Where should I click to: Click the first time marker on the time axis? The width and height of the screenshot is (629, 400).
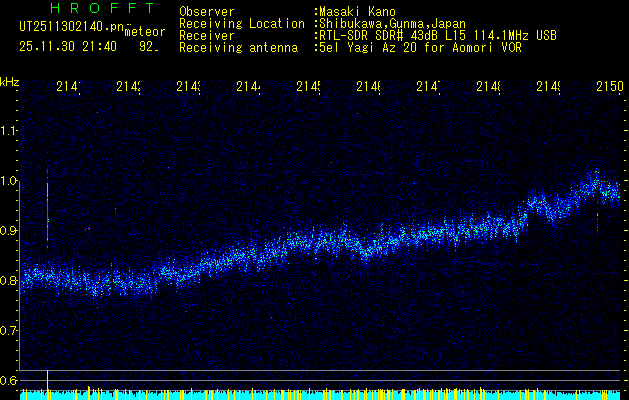[x=68, y=88]
